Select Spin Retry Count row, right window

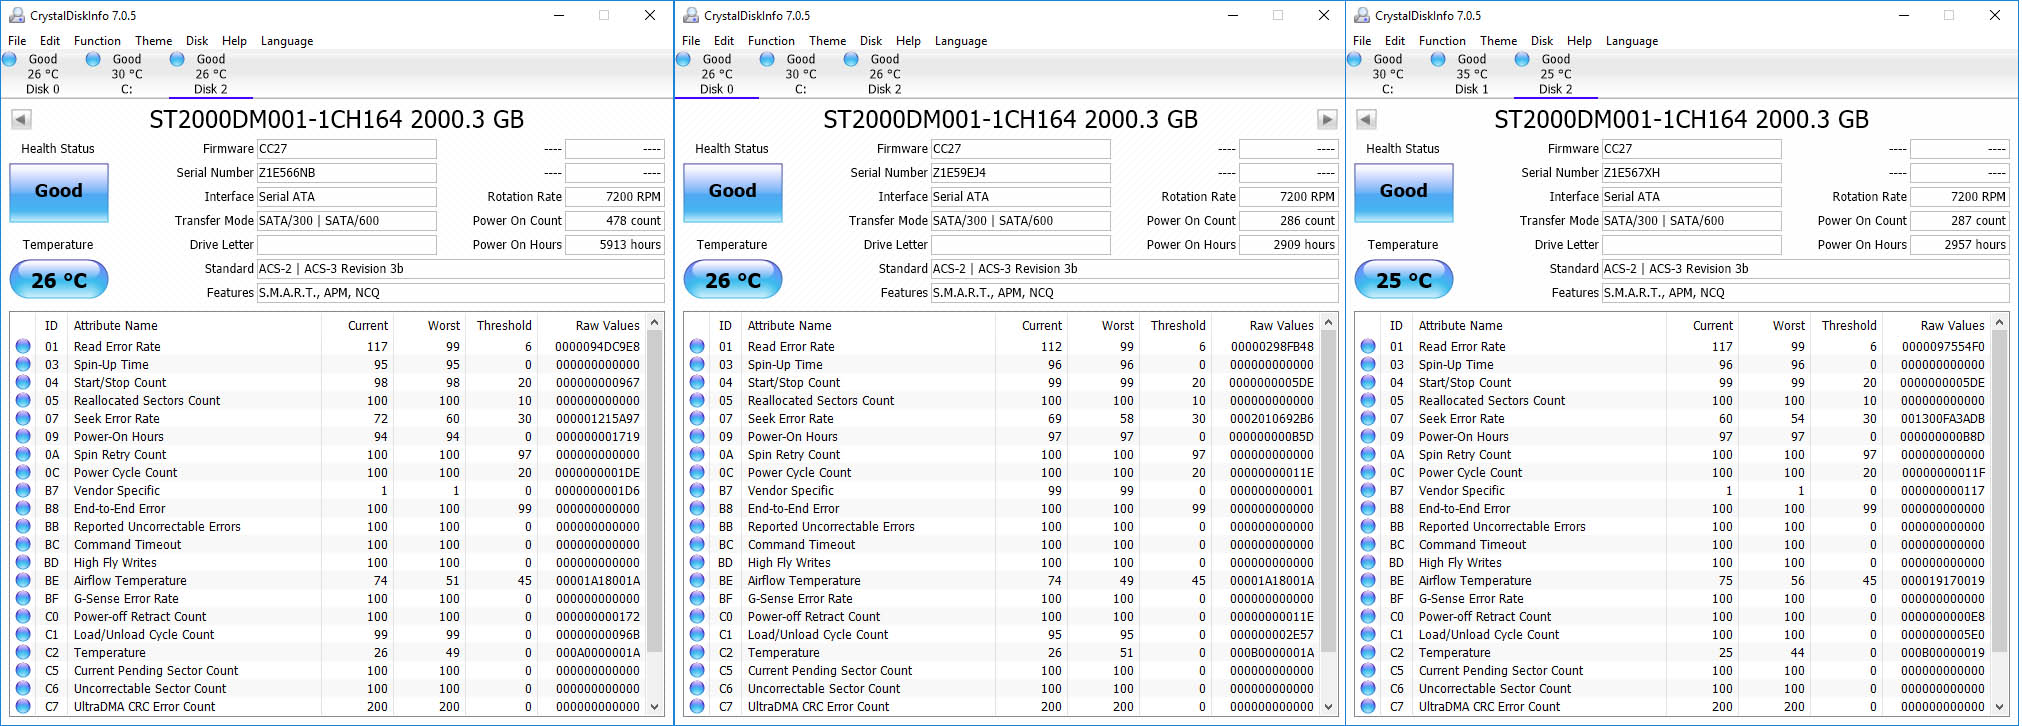pos(1673,454)
